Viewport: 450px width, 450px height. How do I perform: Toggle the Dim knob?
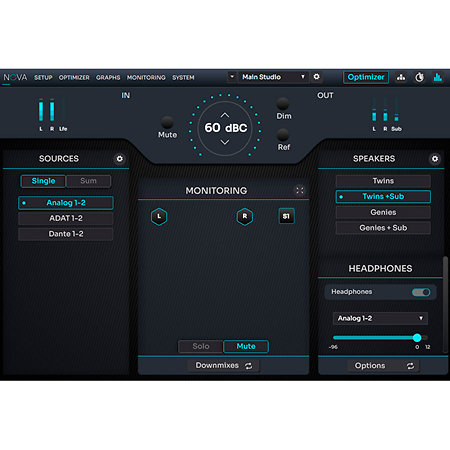coord(283,104)
